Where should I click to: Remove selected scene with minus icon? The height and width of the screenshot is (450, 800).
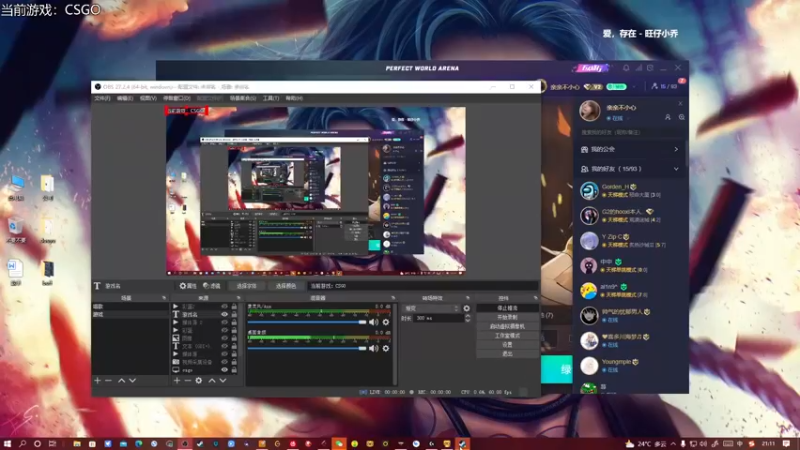108,381
